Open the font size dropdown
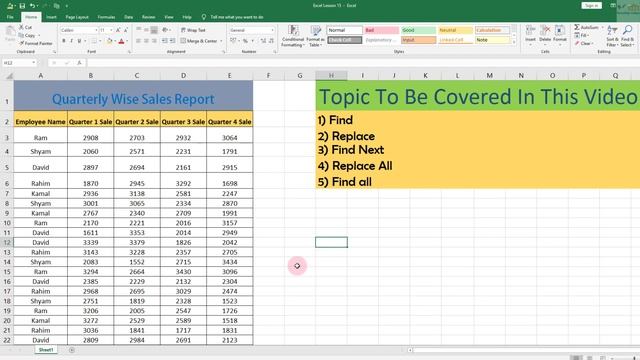This screenshot has width=640, height=360. pyautogui.click(x=111, y=30)
